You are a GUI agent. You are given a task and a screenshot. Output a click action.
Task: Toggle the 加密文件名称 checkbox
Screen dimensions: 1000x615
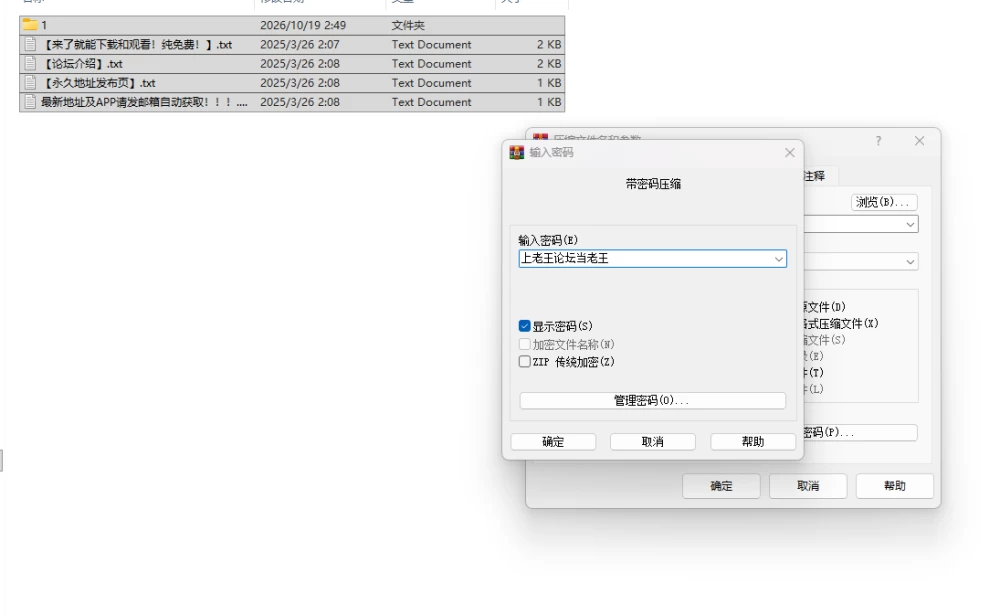(x=525, y=344)
